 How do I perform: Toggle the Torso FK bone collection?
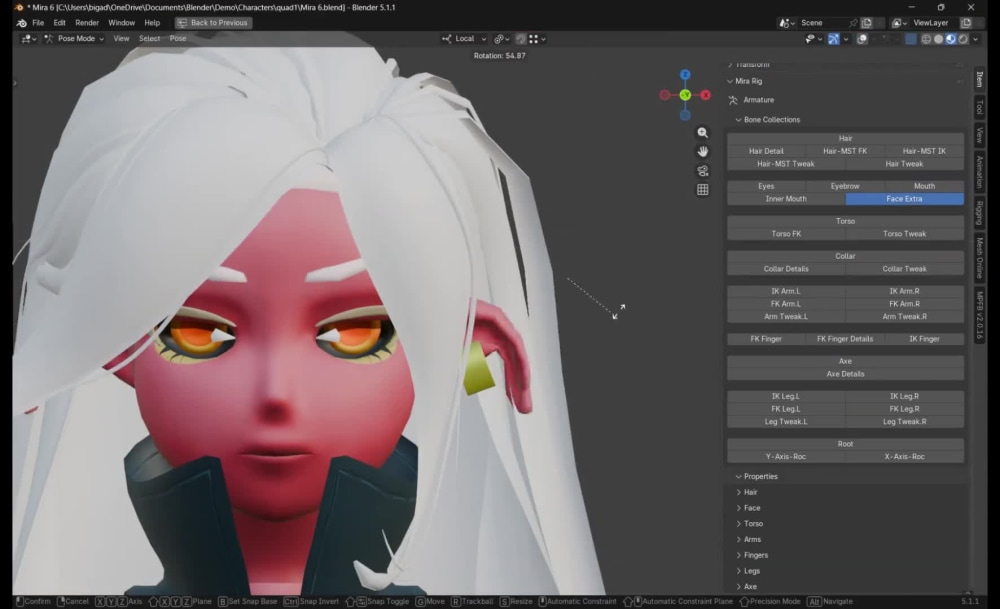786,234
